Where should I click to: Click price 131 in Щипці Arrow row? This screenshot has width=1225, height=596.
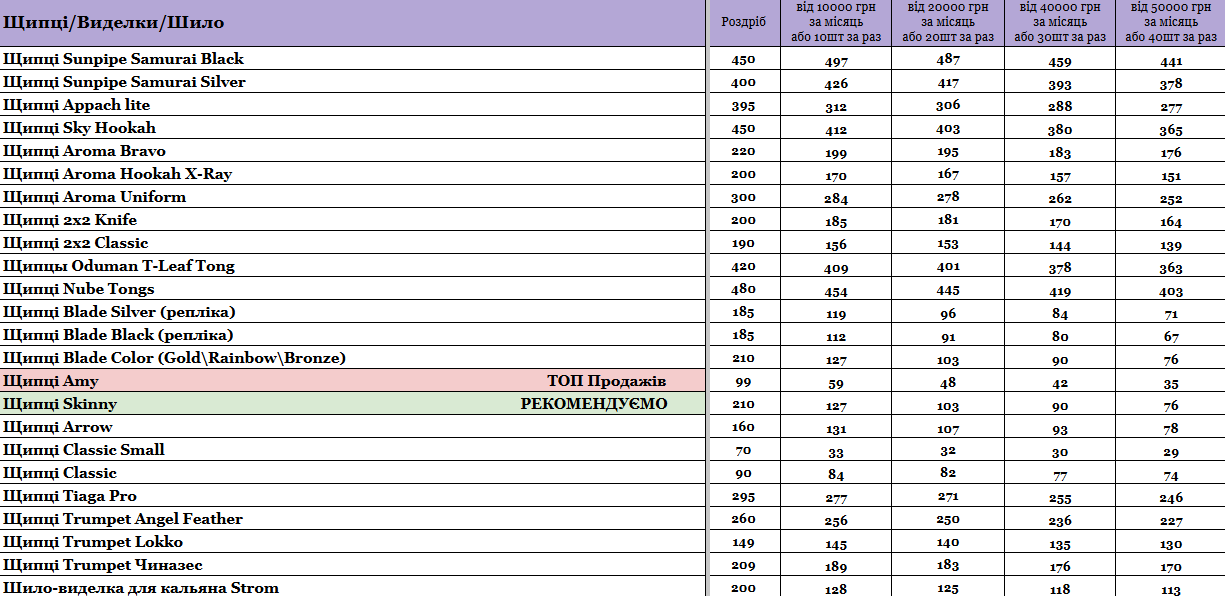(x=836, y=430)
